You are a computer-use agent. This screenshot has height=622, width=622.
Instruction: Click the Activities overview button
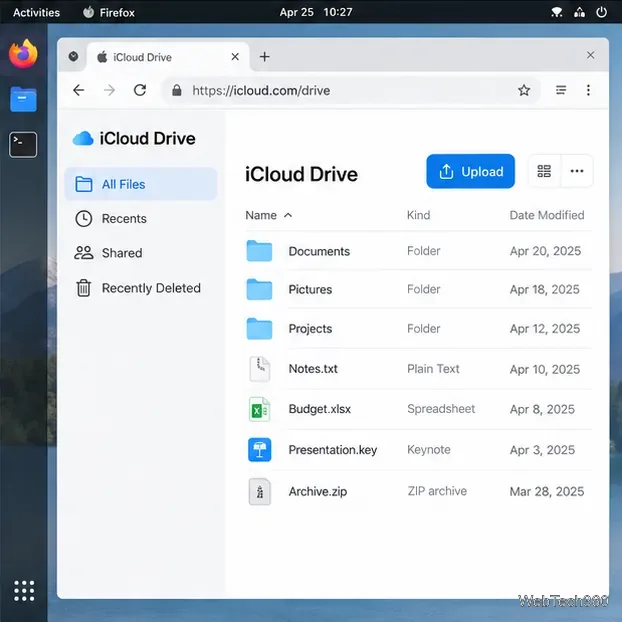click(36, 12)
